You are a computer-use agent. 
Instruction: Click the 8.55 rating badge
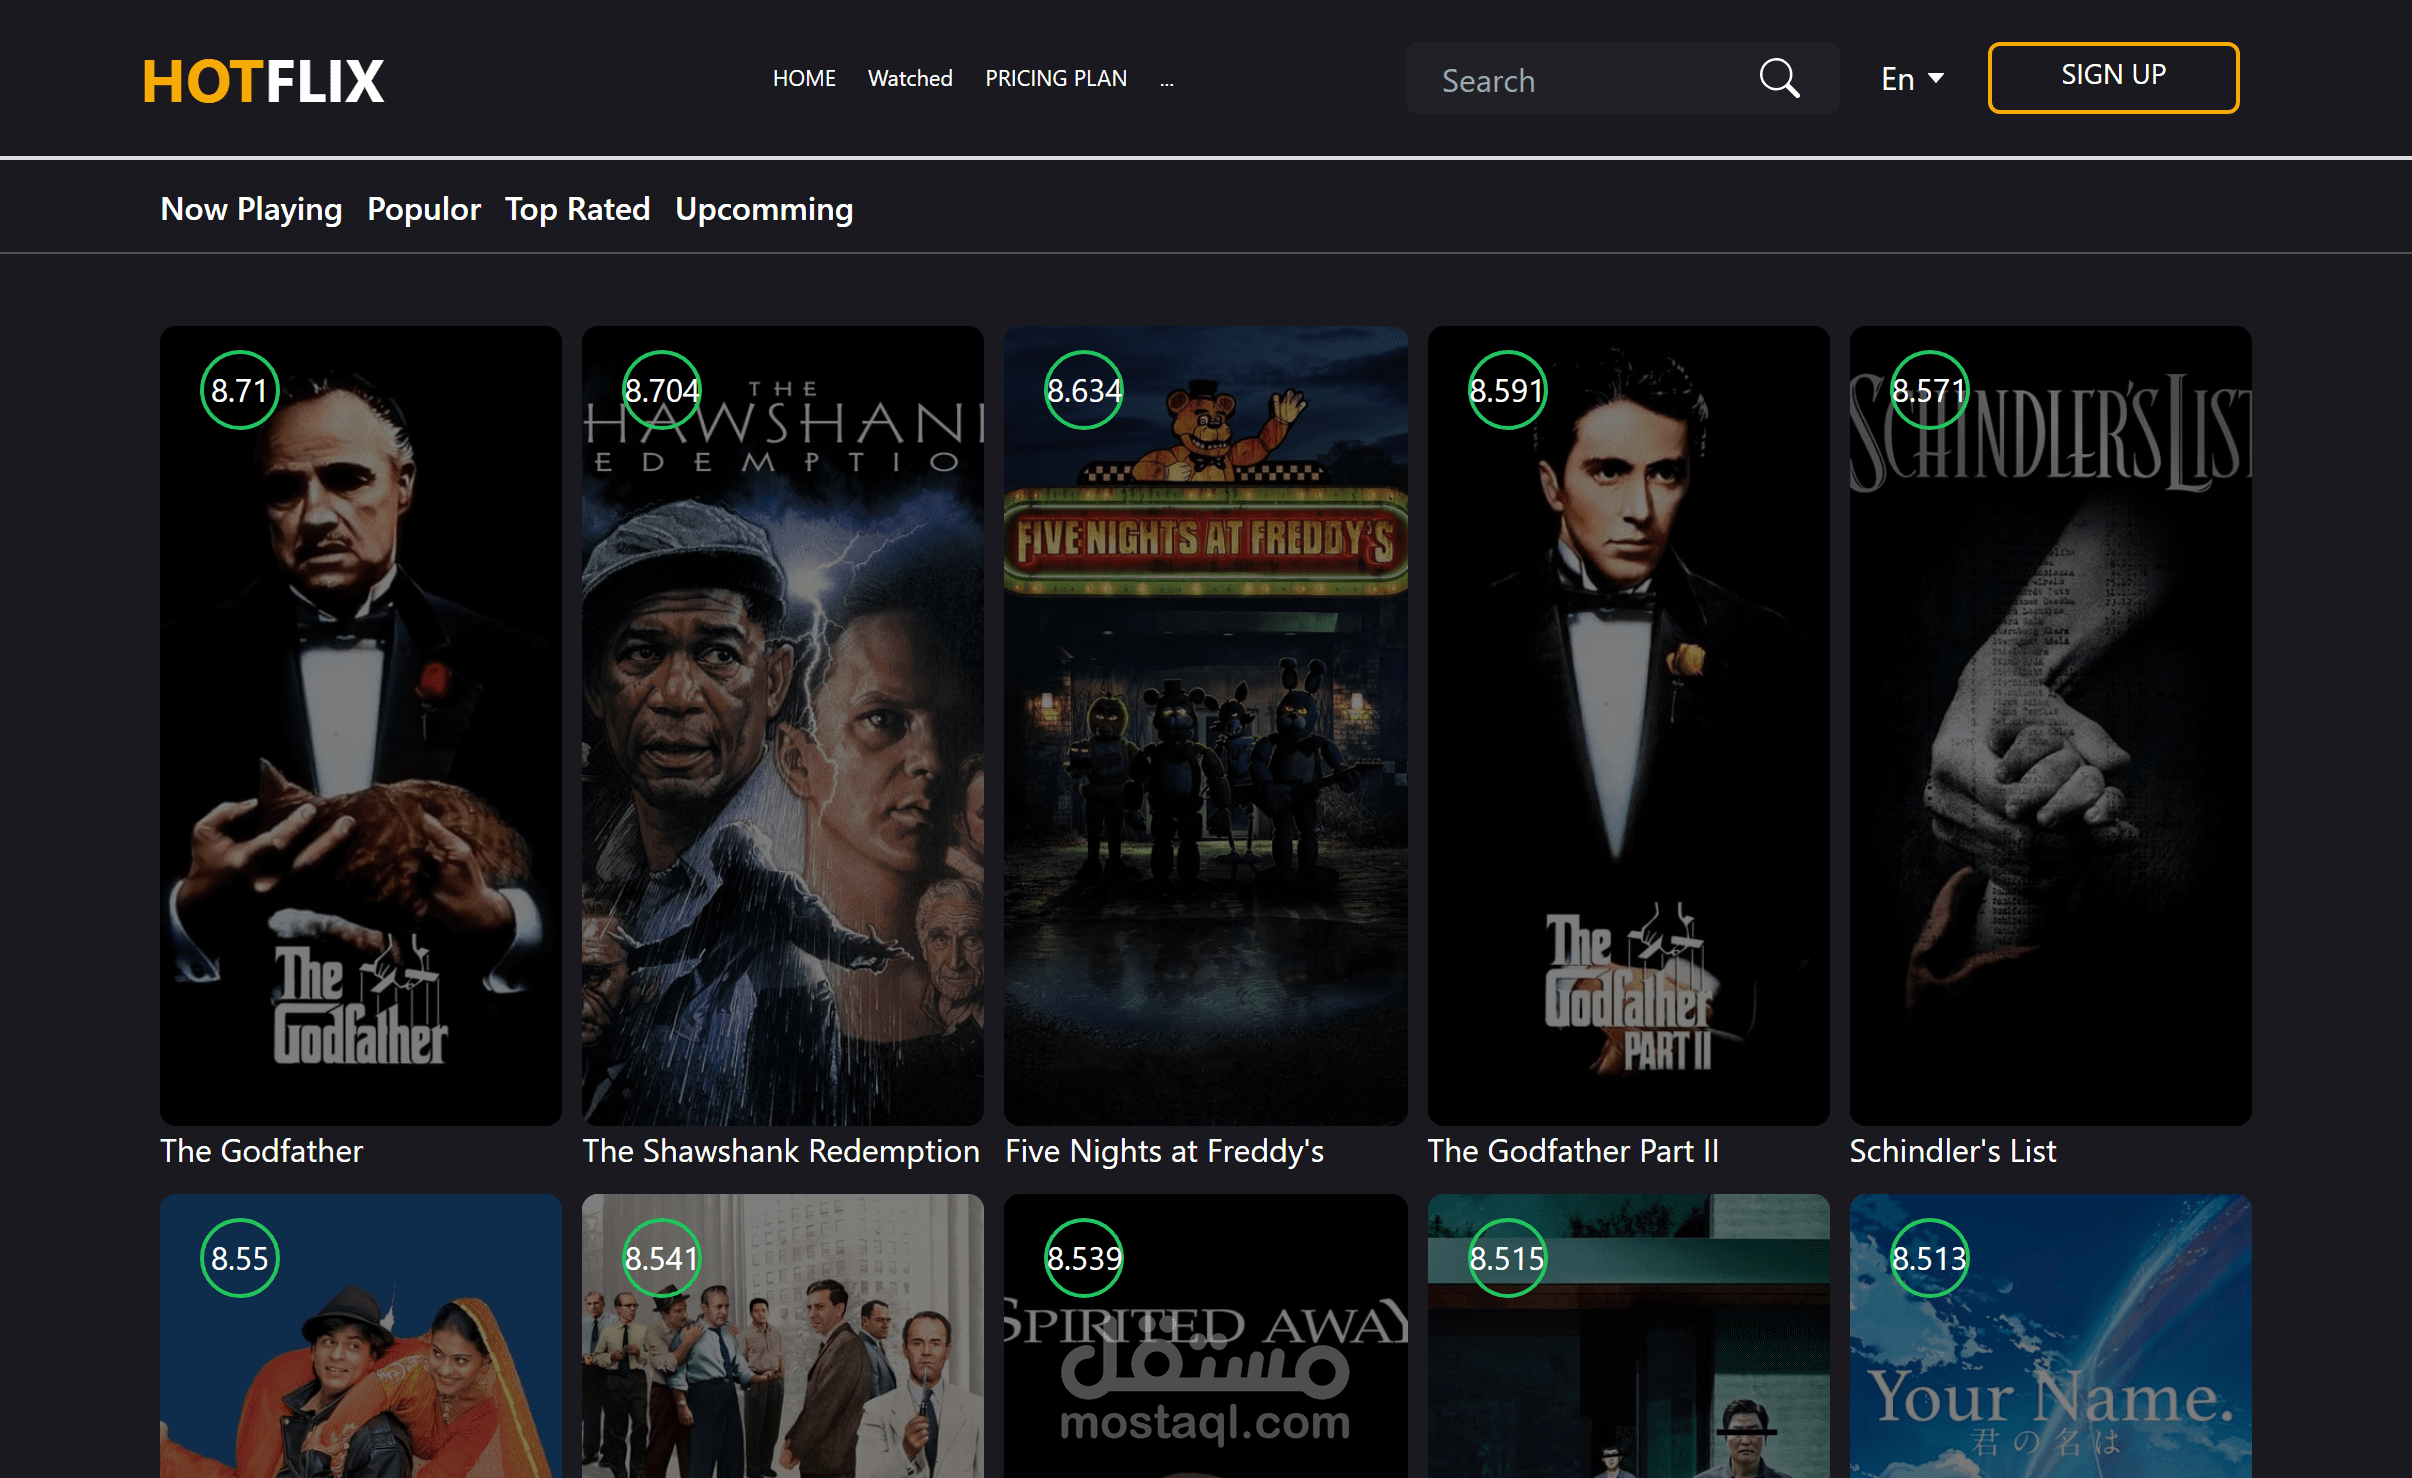coord(239,1258)
